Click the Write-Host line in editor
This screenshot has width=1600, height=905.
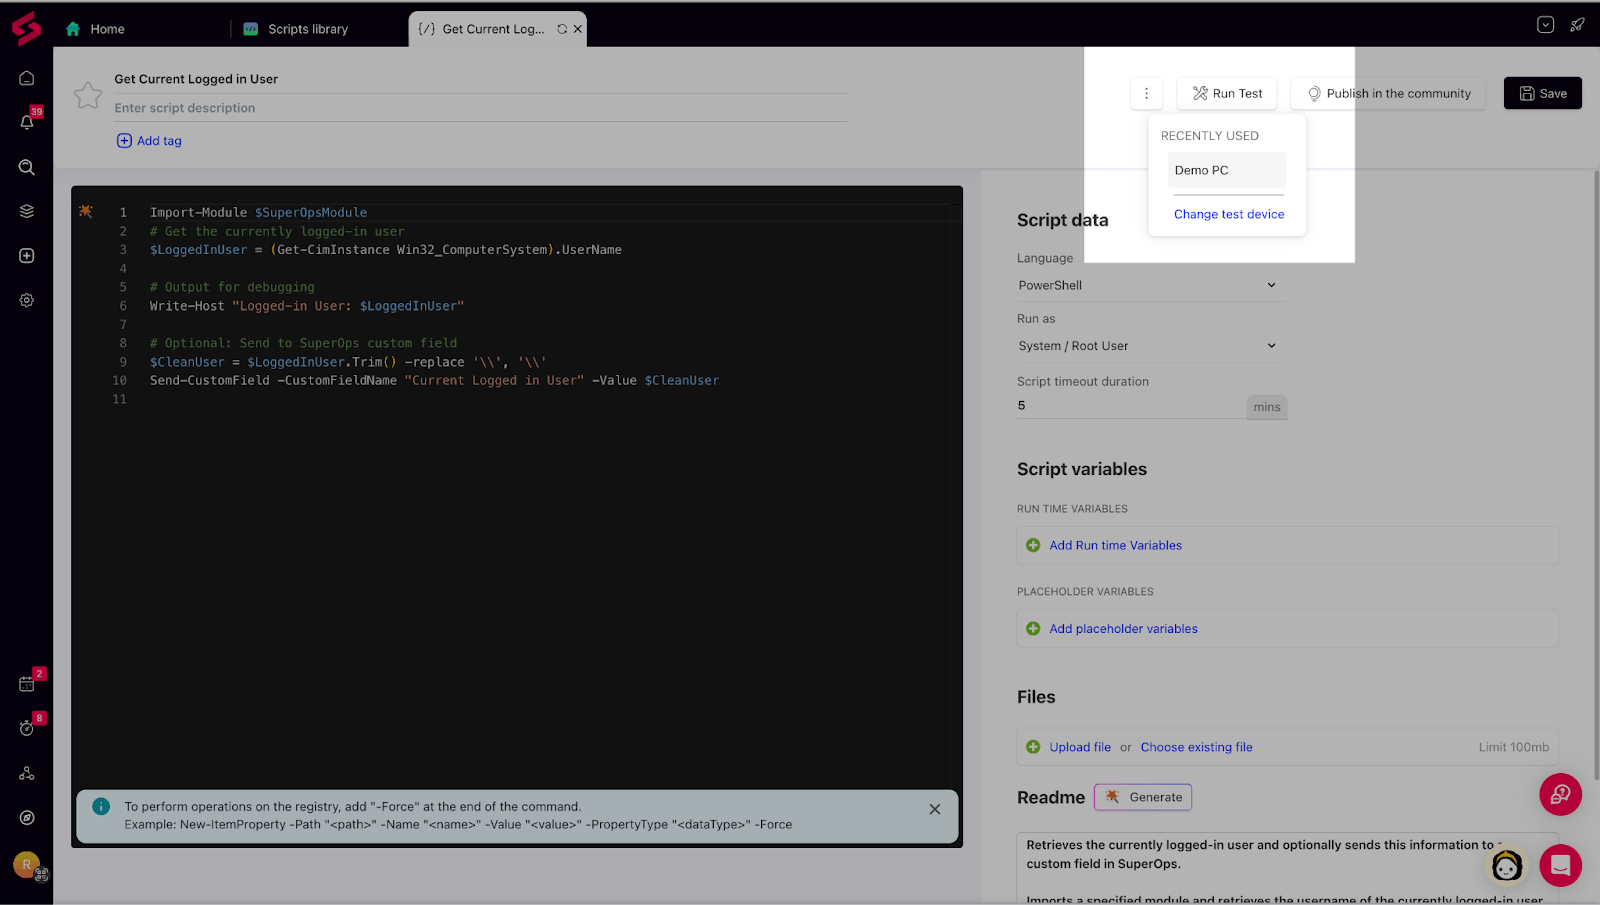[x=307, y=306]
